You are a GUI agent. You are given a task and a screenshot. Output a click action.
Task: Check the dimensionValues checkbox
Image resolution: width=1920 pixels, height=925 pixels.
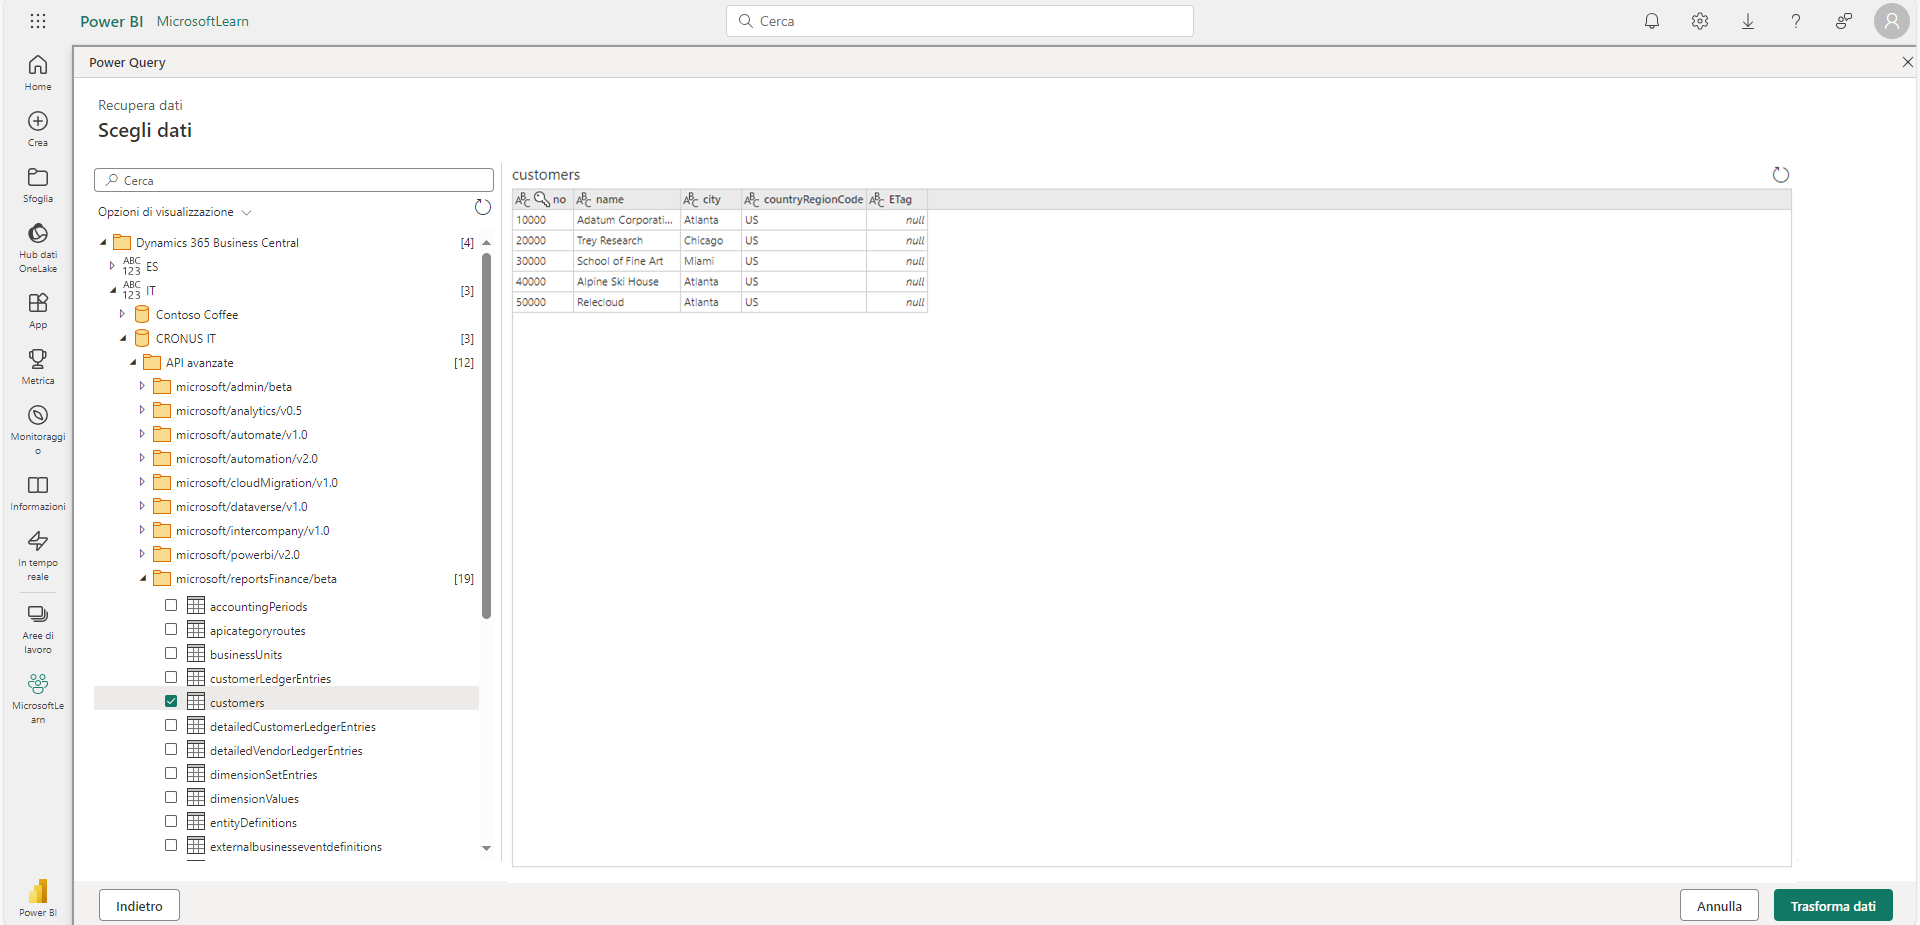click(x=171, y=797)
